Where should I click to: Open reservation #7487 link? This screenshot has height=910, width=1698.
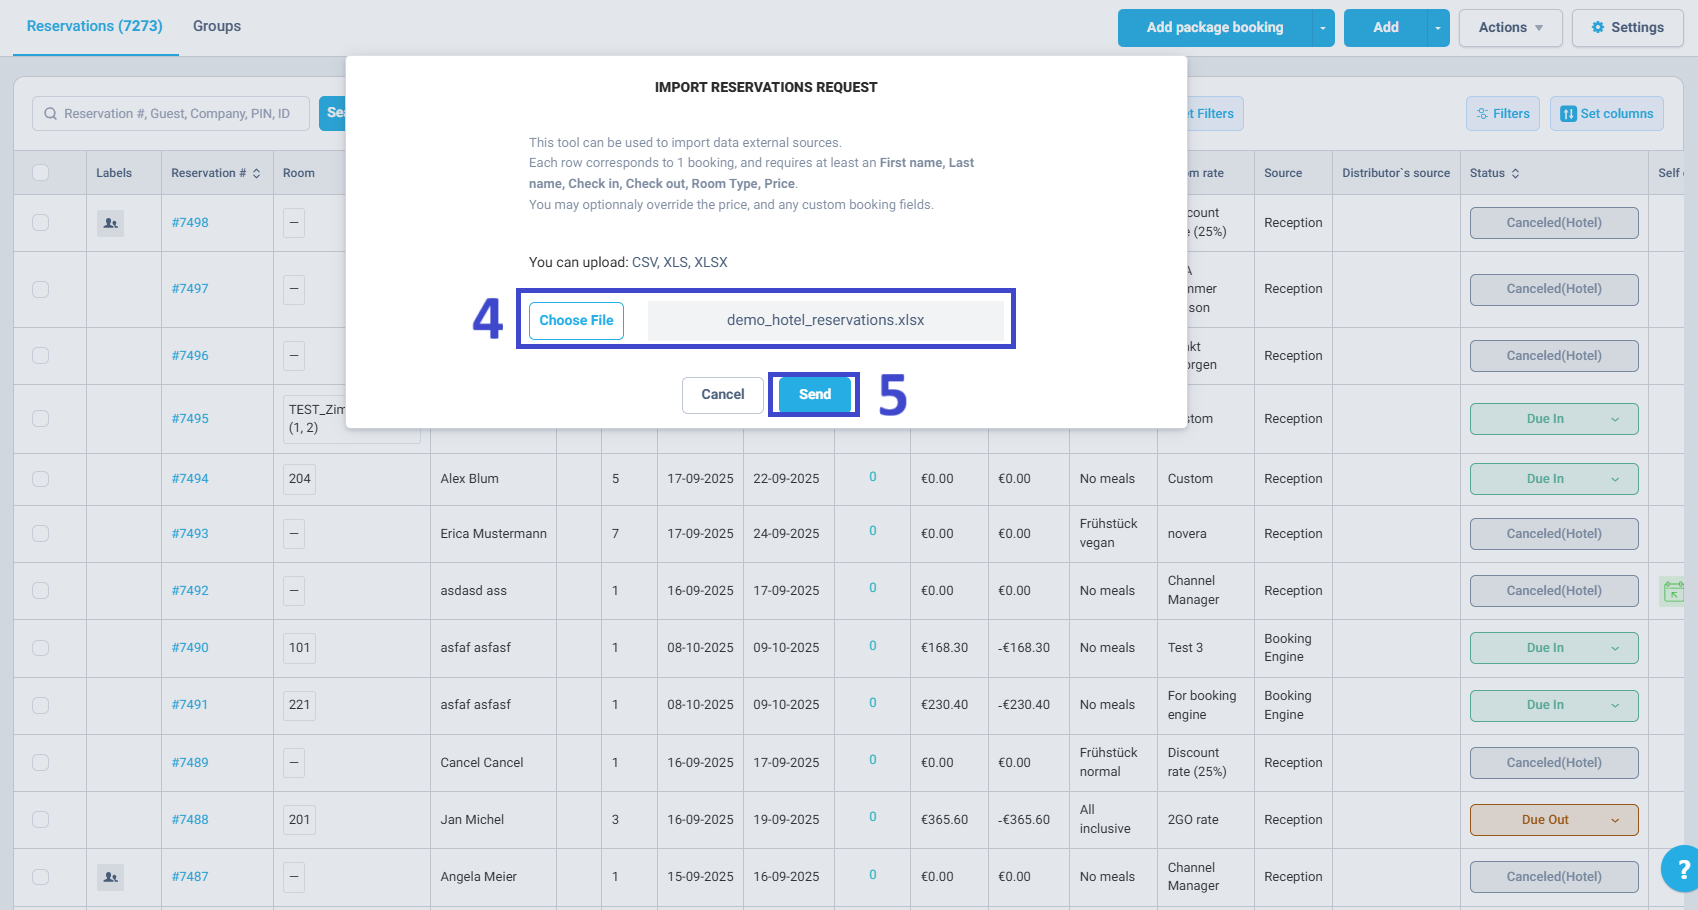click(x=190, y=877)
